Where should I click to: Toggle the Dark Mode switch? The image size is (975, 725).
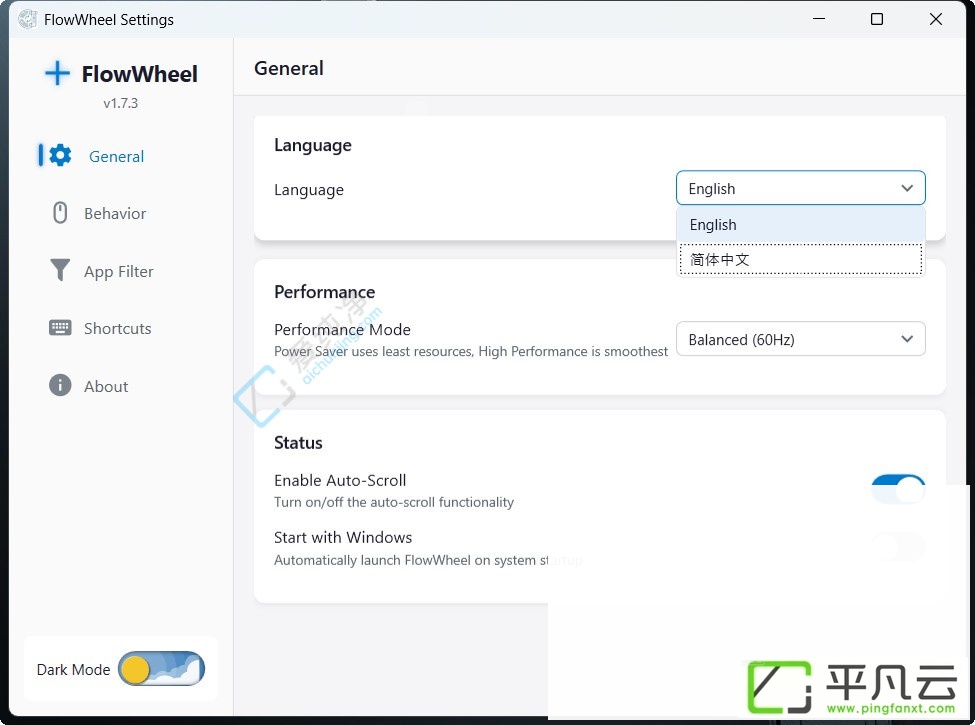pos(161,669)
